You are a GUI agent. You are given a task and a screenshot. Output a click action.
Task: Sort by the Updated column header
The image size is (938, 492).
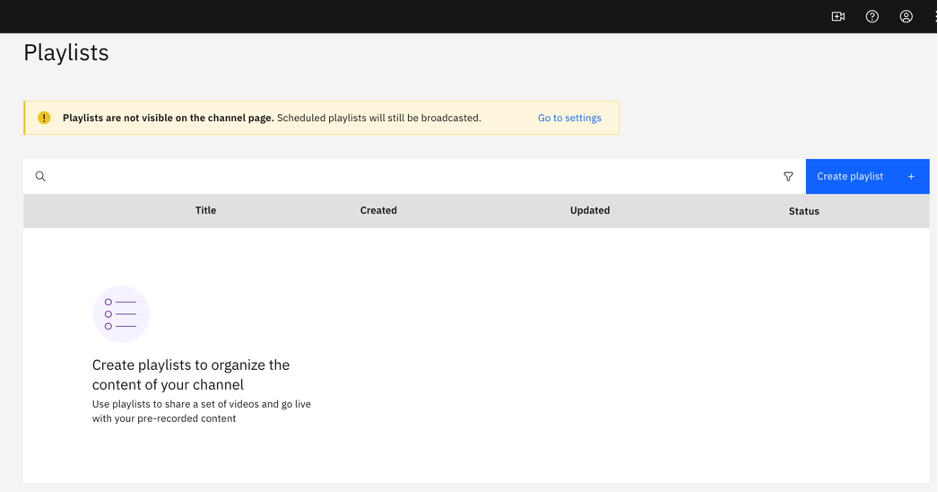coord(590,210)
